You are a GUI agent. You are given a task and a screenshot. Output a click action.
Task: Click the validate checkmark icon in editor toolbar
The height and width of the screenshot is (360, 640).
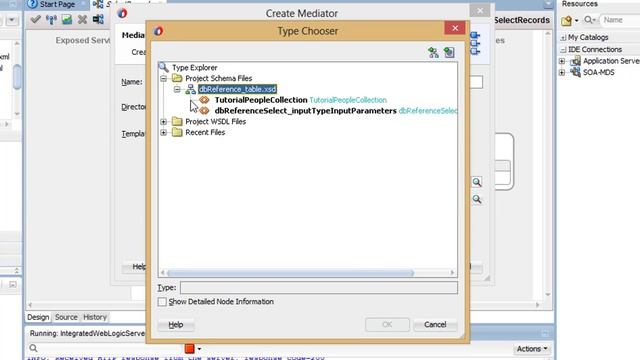coord(36,19)
